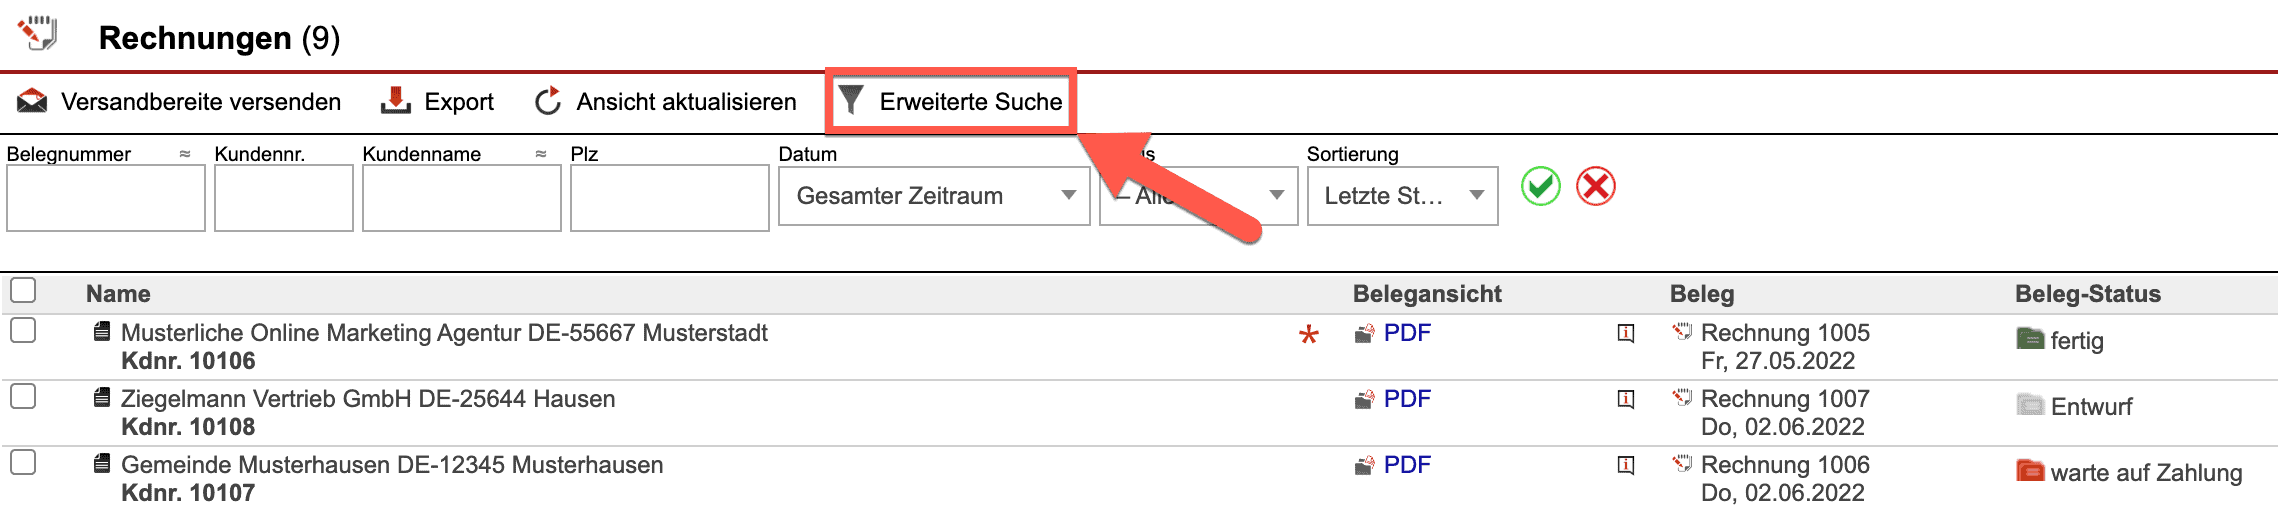The image size is (2278, 510).
Task: Check the box for Musterliche Online Marketing Agentur
Action: click(x=23, y=331)
